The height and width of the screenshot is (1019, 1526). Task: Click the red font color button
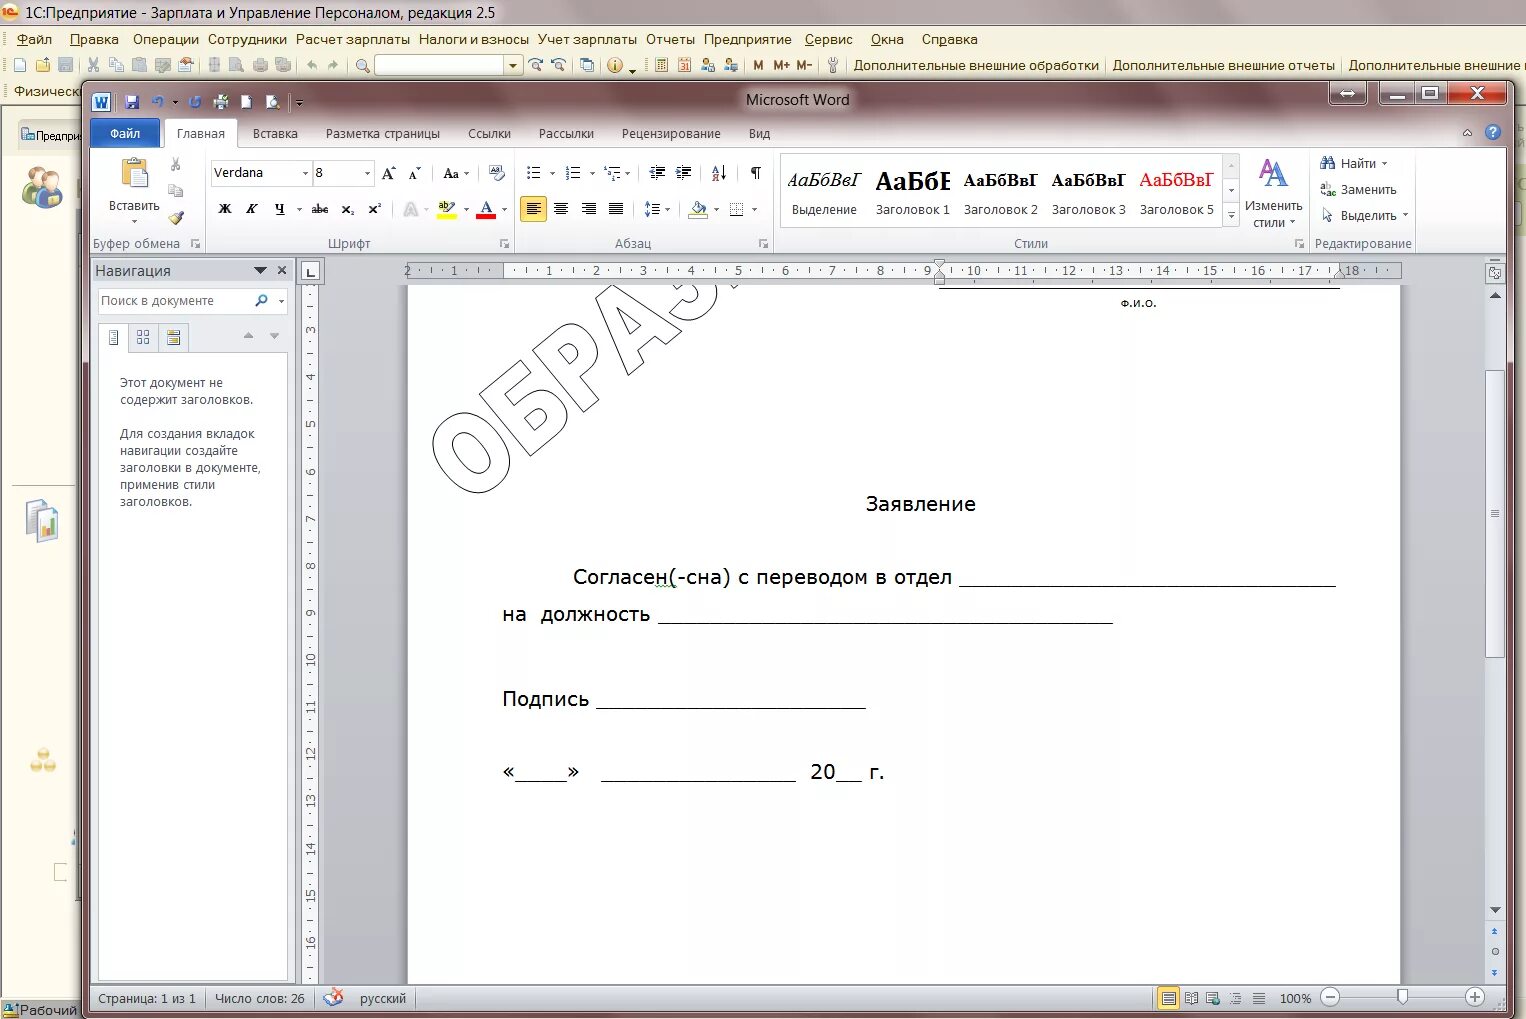pyautogui.click(x=486, y=209)
